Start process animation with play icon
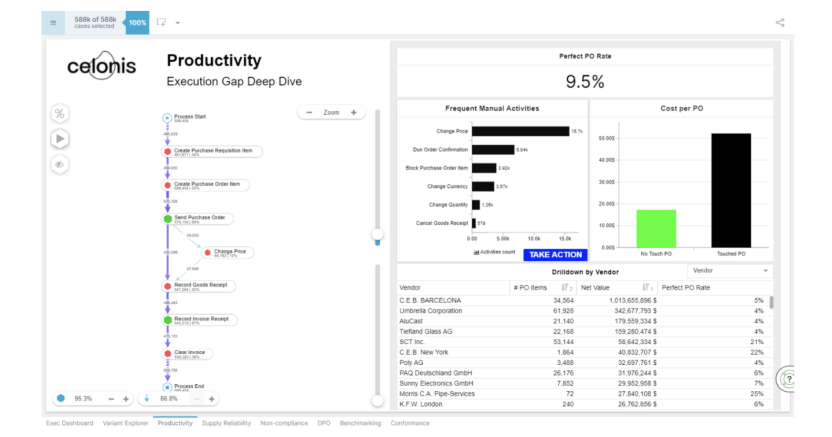Viewport: 832px width, 437px height. point(59,139)
